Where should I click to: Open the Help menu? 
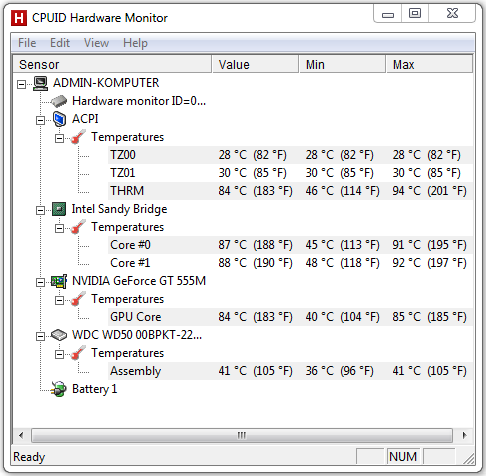point(135,43)
